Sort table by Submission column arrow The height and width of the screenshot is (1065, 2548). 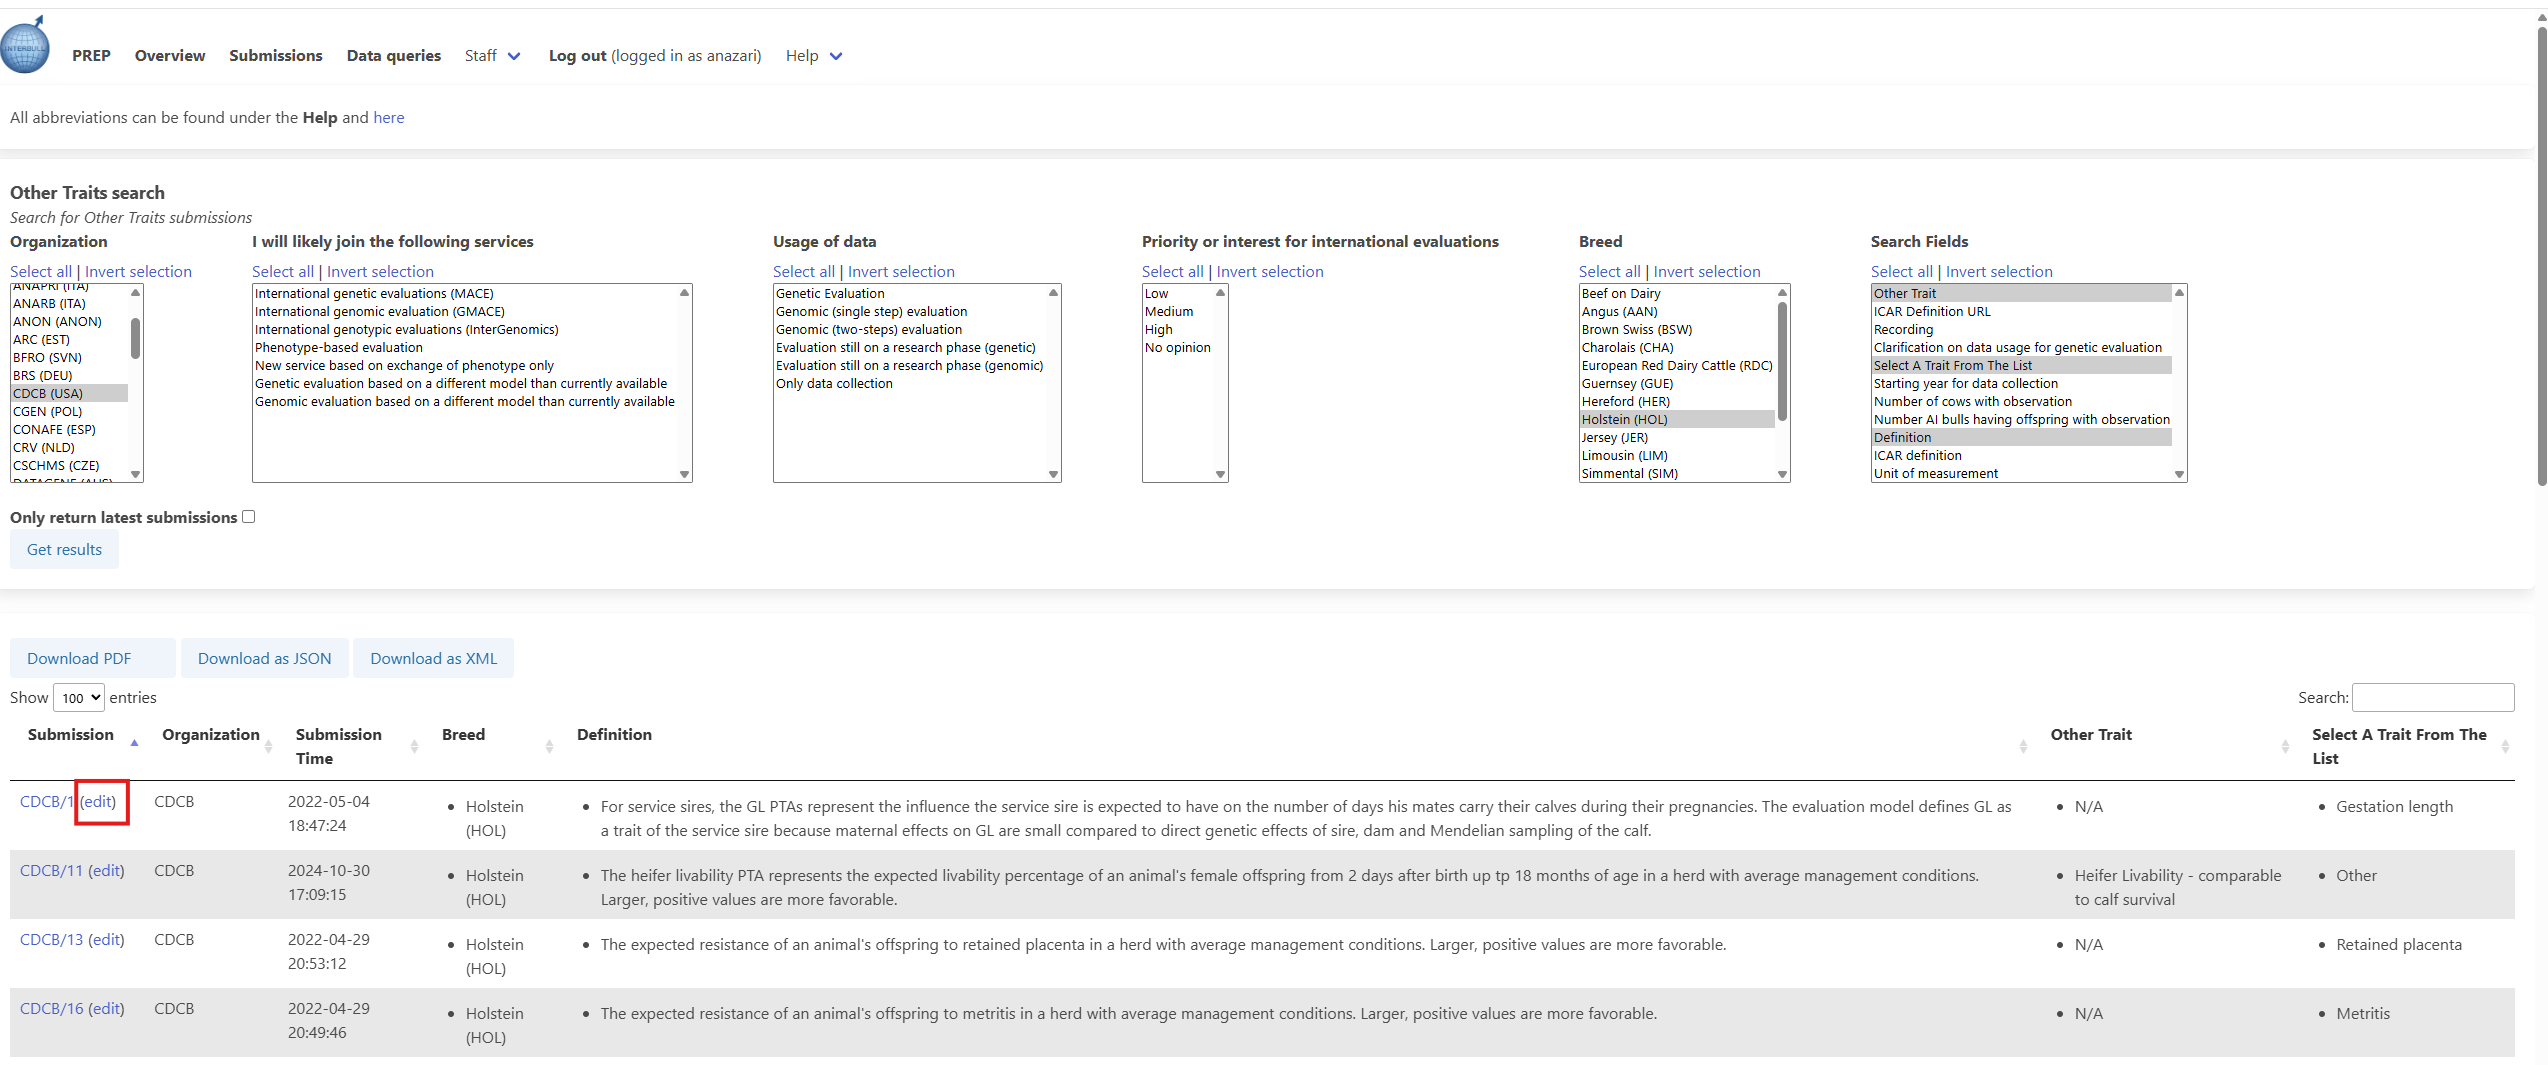pos(134,743)
